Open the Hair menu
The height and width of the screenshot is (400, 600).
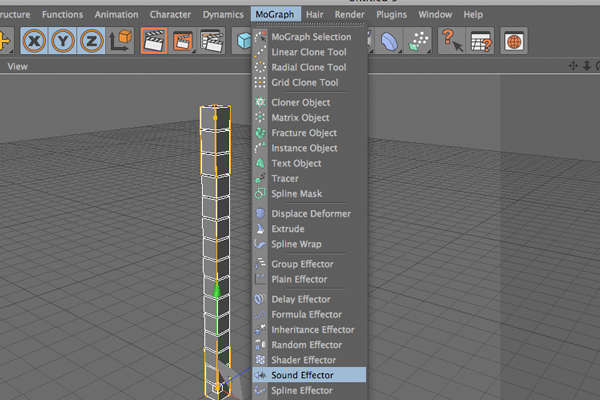(x=315, y=15)
